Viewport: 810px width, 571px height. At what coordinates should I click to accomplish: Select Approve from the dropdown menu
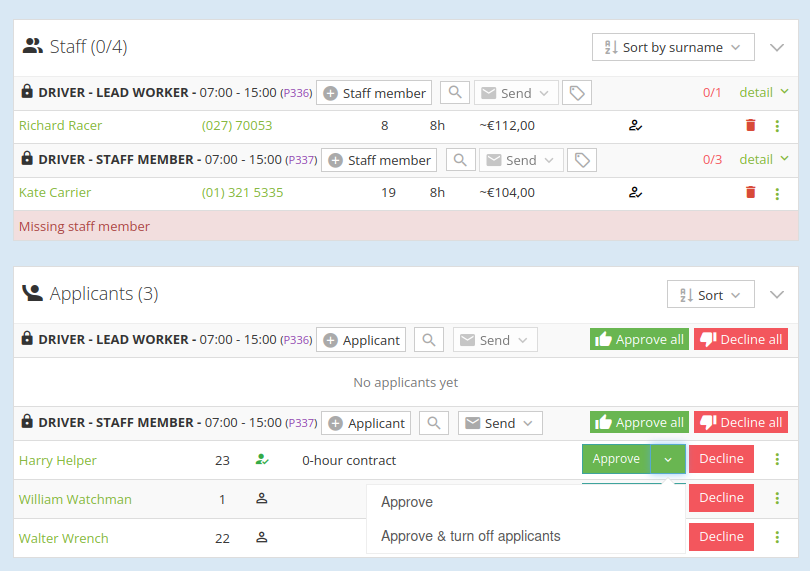pos(407,502)
